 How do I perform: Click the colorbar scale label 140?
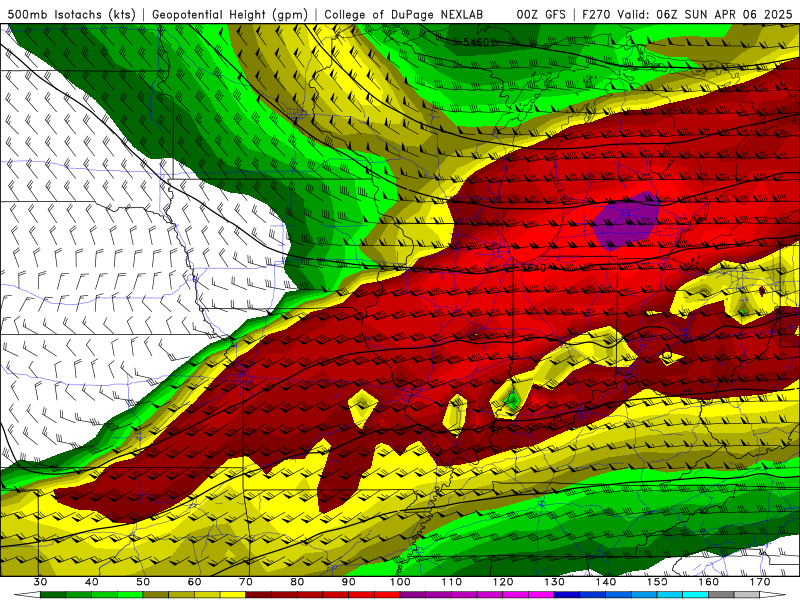coord(606,582)
